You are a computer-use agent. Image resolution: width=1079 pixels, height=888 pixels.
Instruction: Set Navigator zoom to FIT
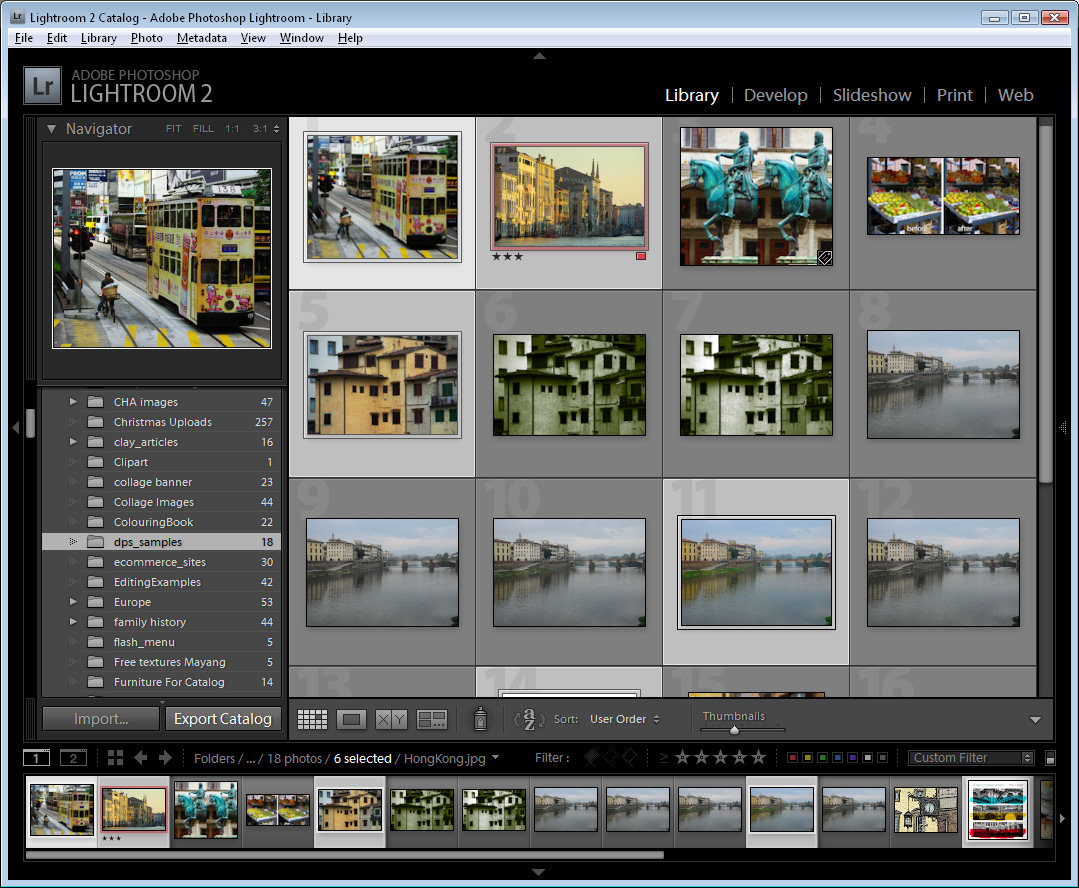(173, 129)
